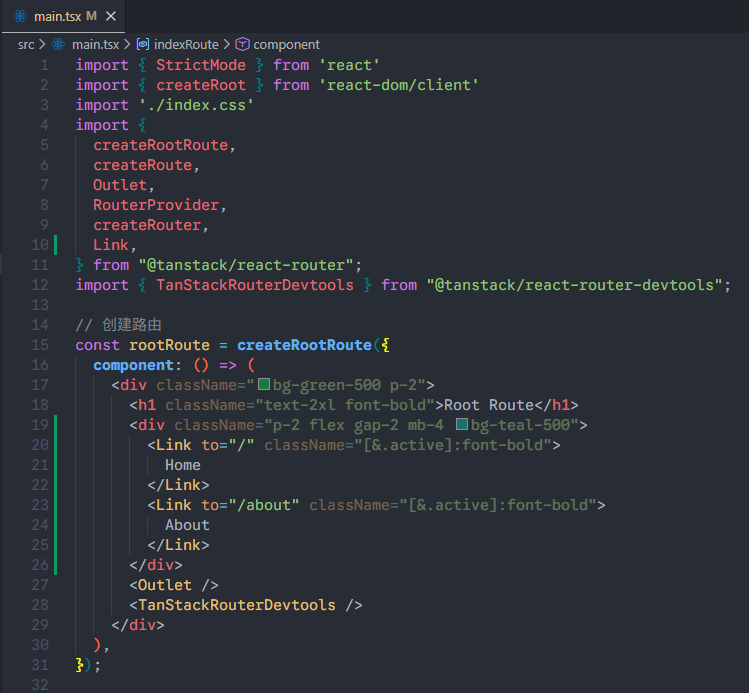Viewport: 749px width, 693px height.
Task: Click the git change indicator beside line 22
Action: 57,485
